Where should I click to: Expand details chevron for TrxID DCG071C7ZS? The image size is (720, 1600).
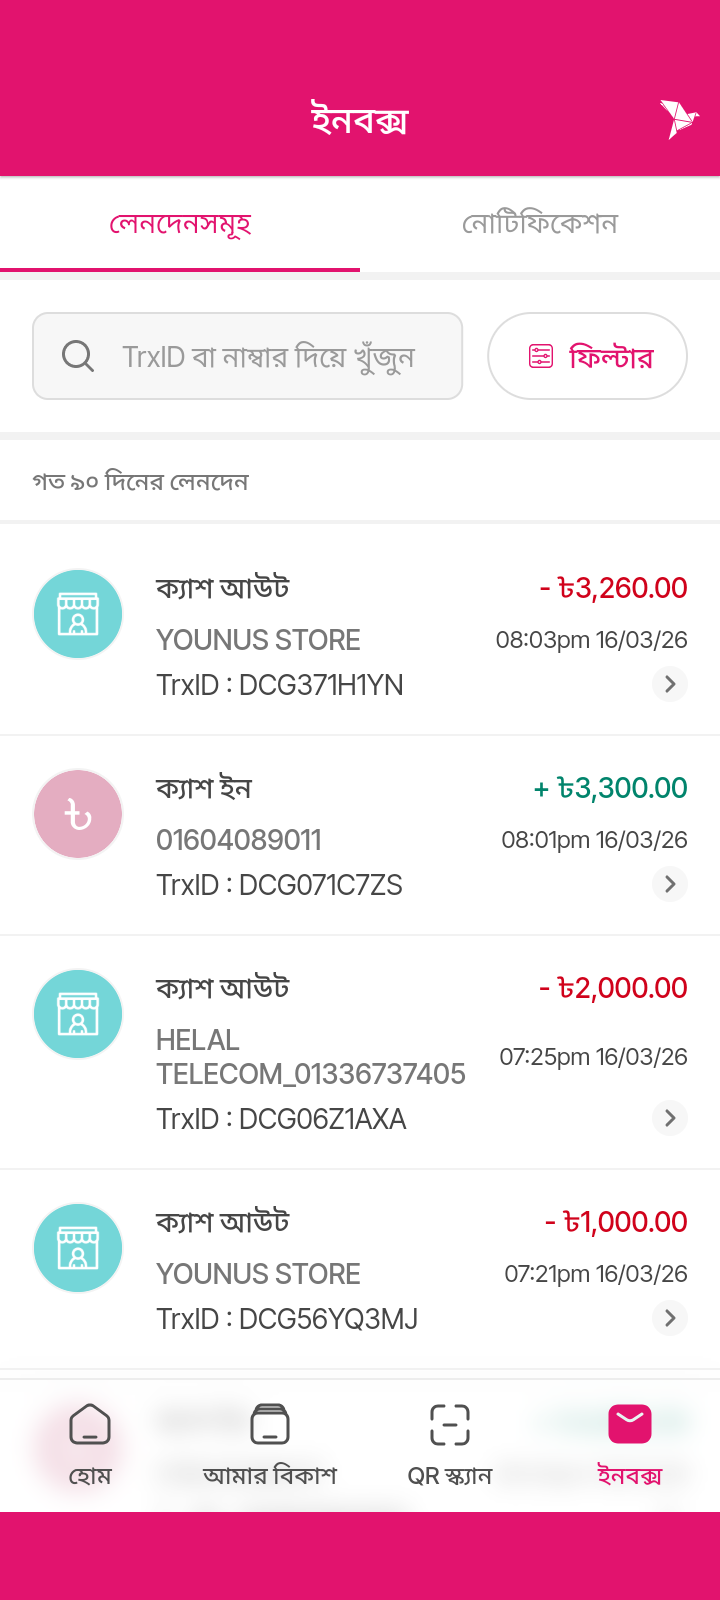(x=670, y=884)
